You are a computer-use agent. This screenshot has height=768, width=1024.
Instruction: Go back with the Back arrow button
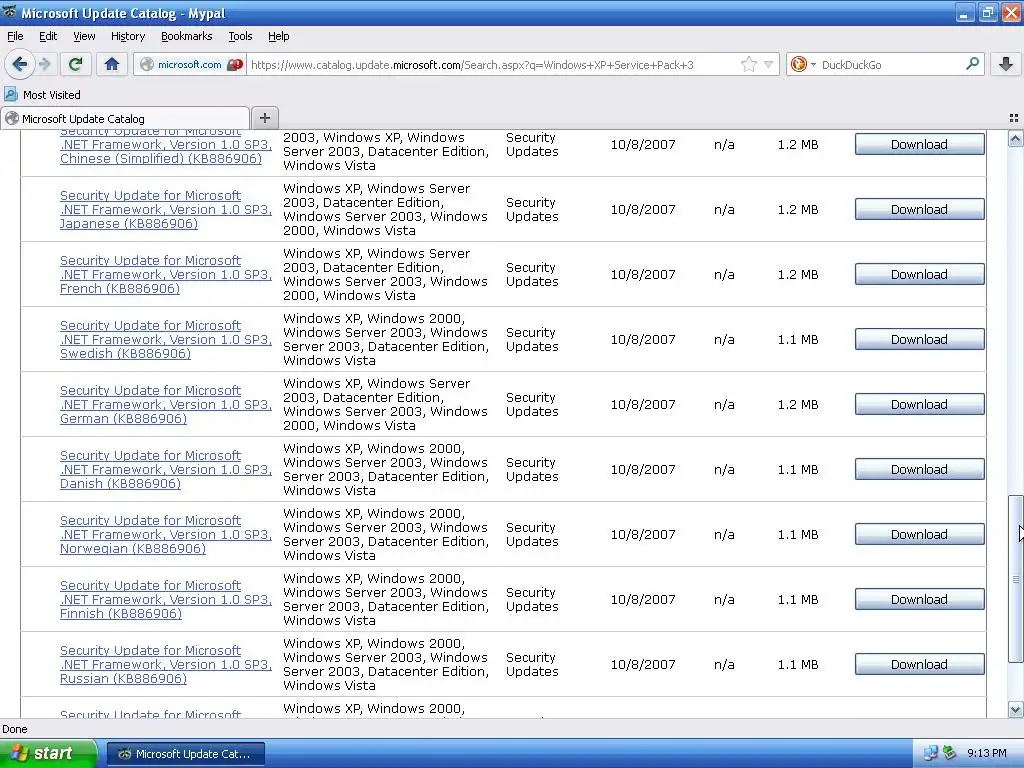click(x=19, y=64)
